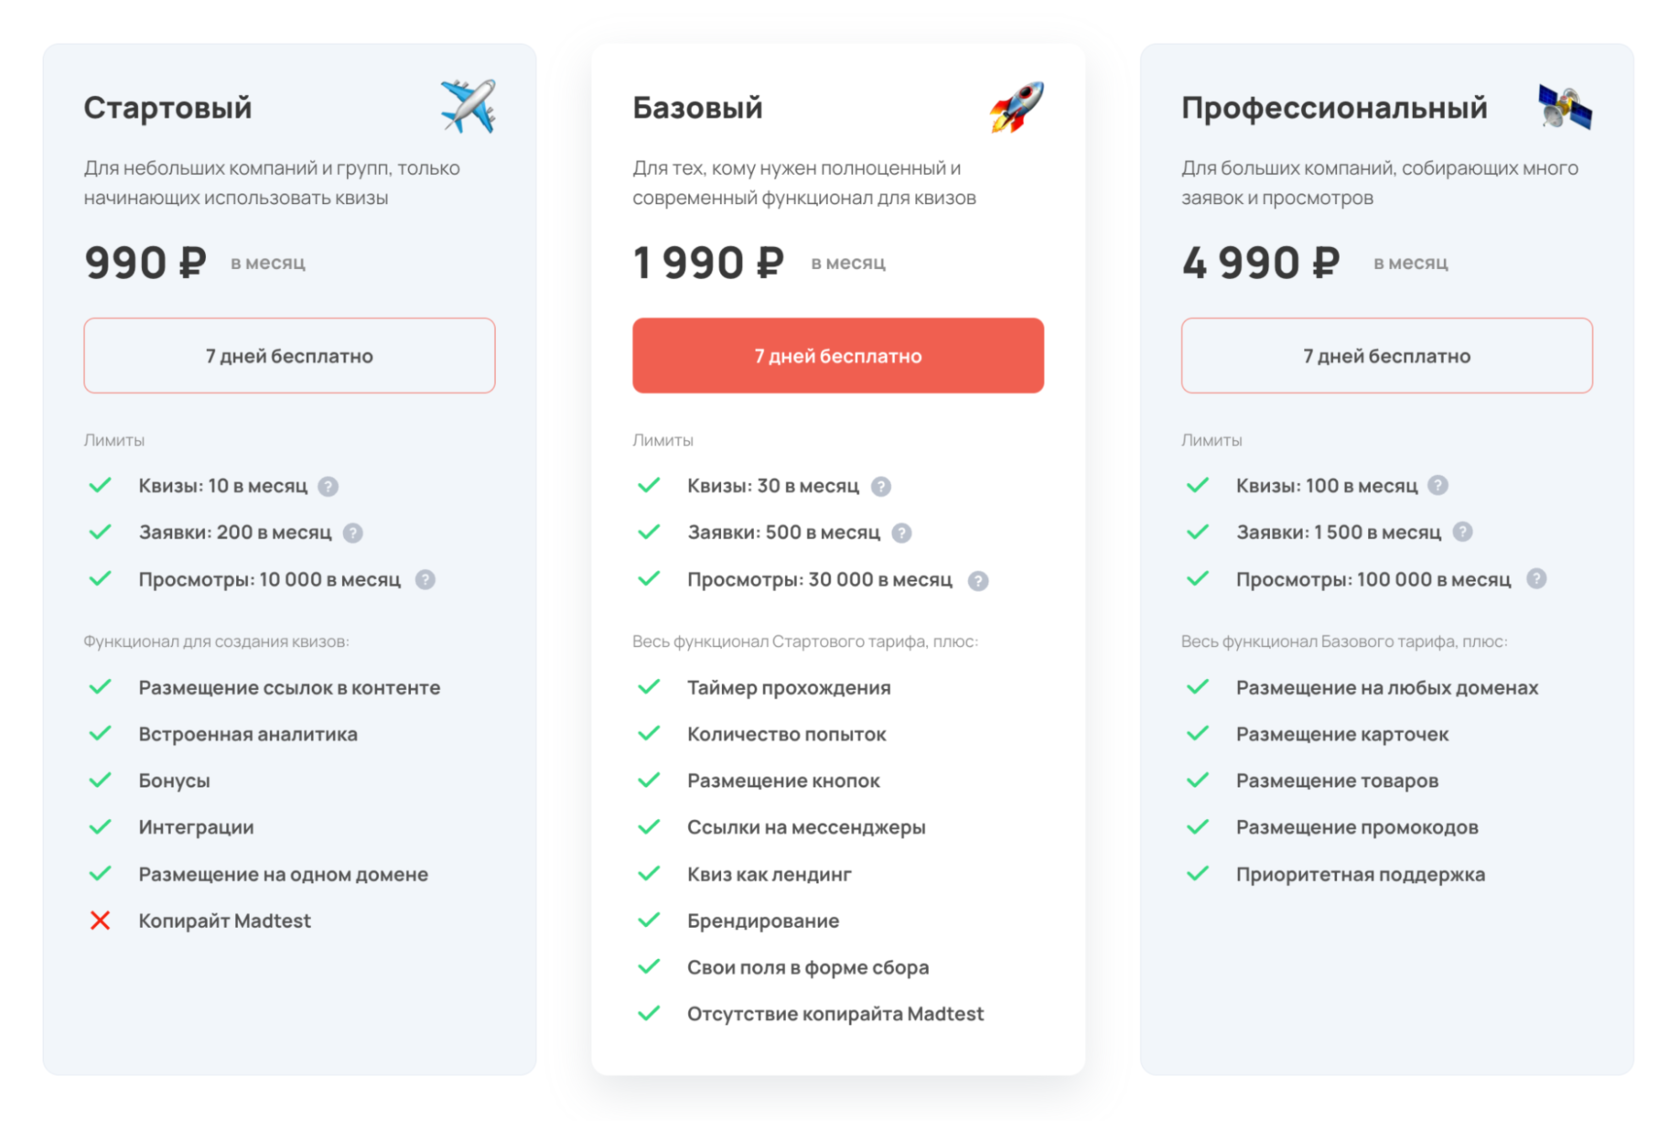Select the Базовый plan card title
1680x1121 pixels.
(698, 107)
